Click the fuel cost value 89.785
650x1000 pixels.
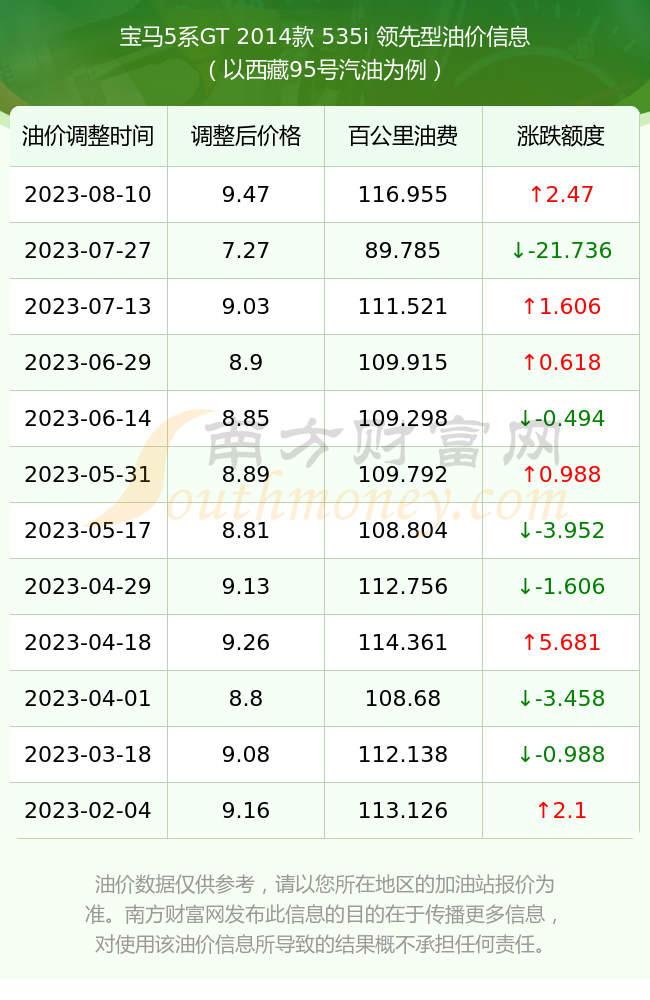403,251
